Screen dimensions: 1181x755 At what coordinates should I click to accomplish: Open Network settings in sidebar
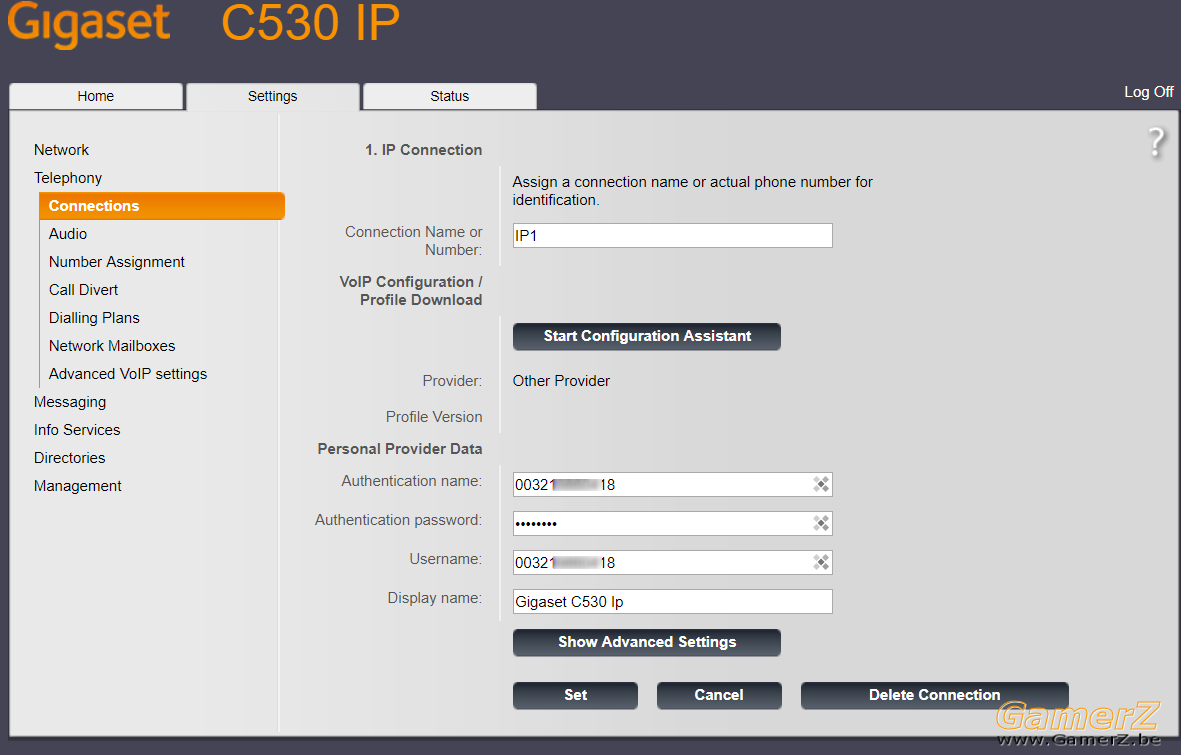pos(61,150)
